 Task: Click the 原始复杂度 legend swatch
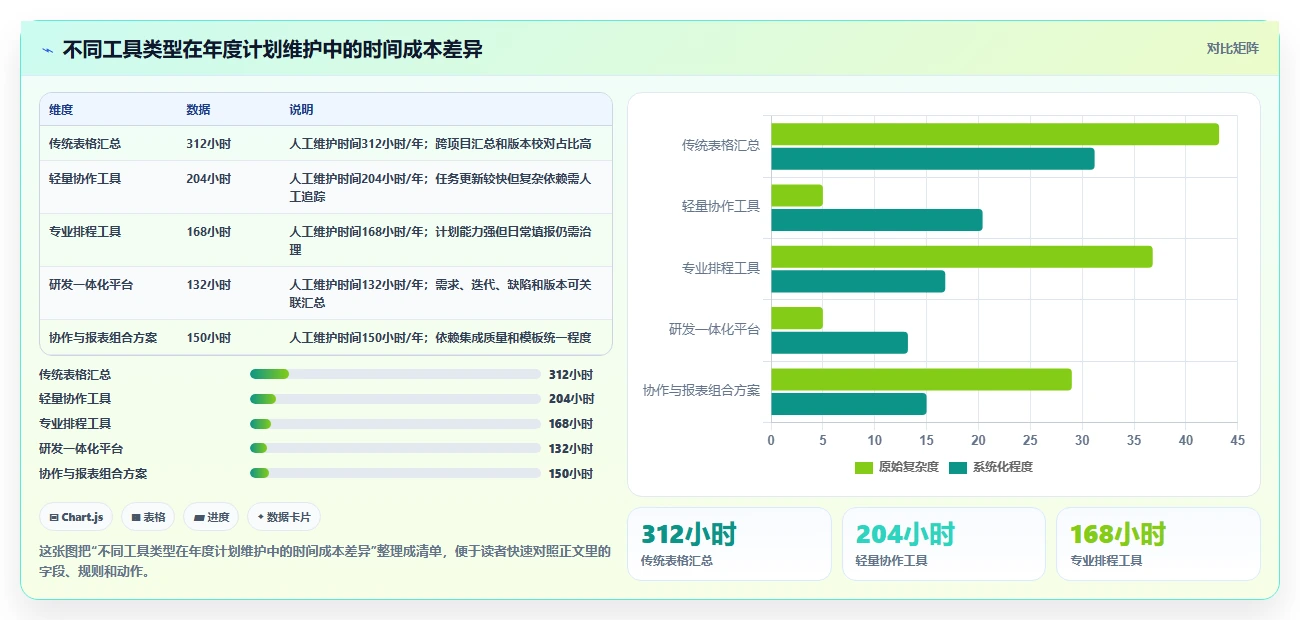pyautogui.click(x=864, y=467)
